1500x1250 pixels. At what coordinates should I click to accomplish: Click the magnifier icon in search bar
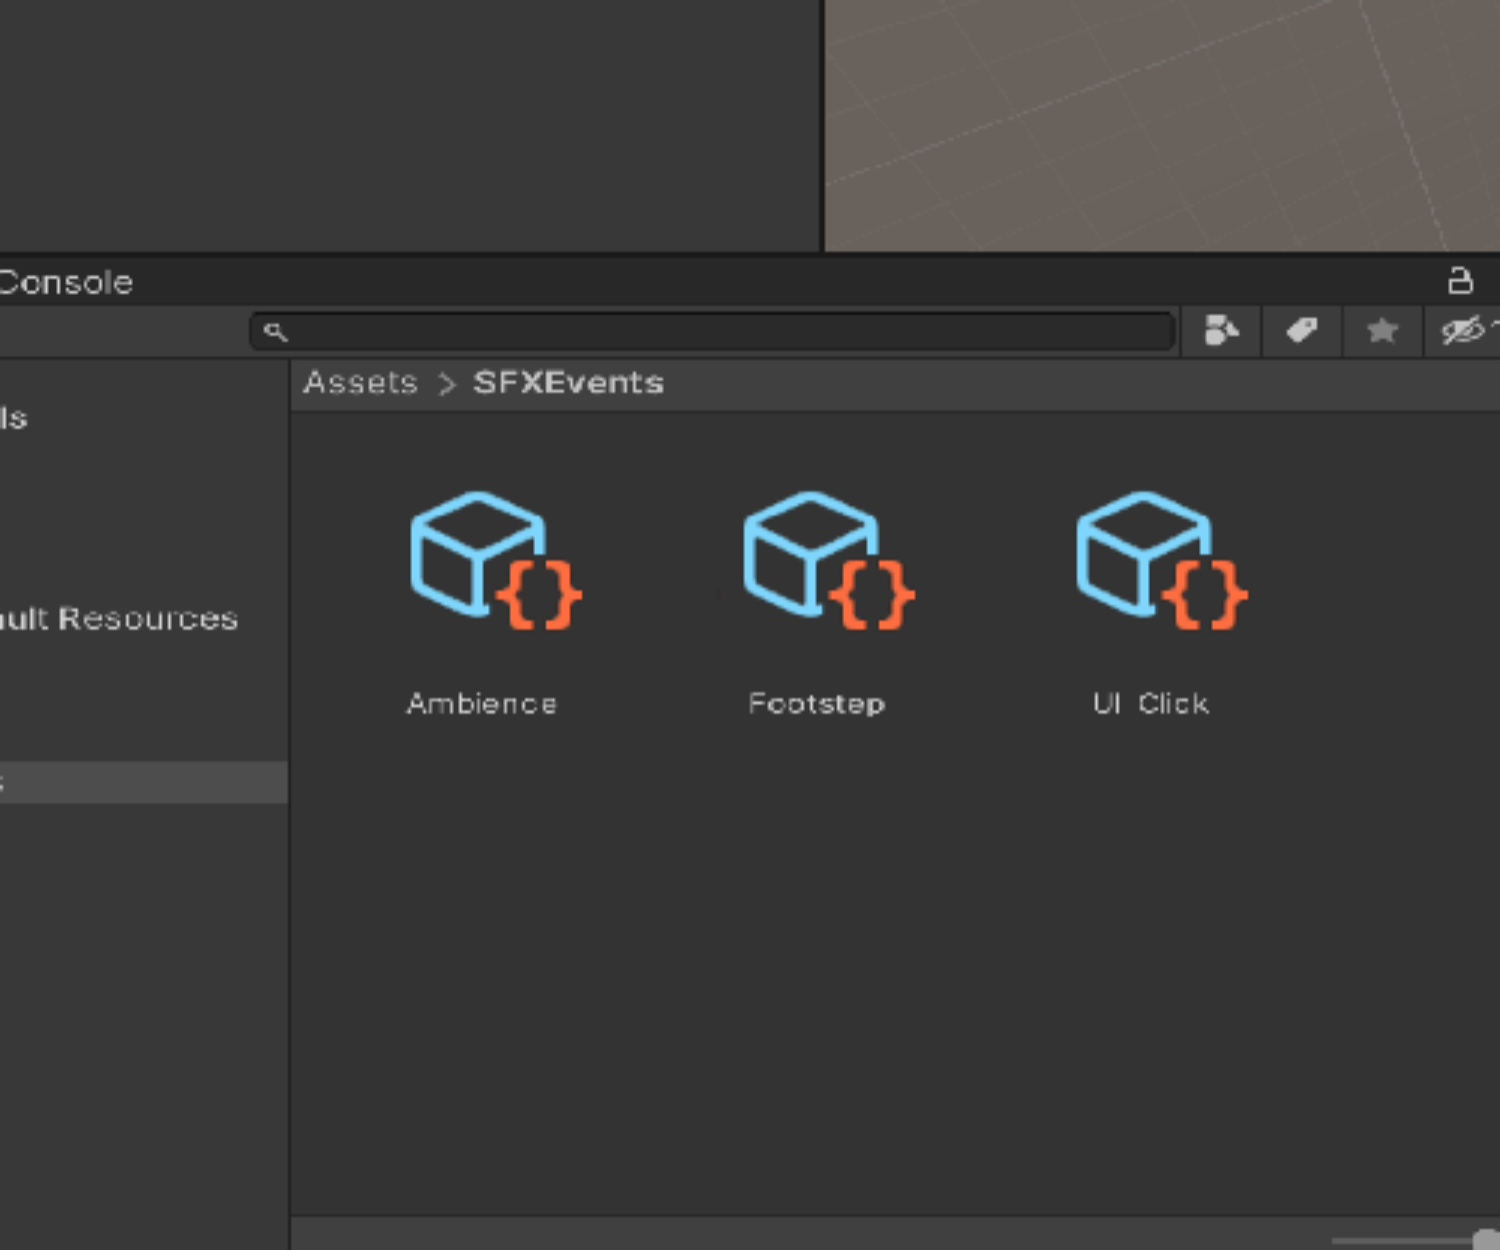[275, 332]
